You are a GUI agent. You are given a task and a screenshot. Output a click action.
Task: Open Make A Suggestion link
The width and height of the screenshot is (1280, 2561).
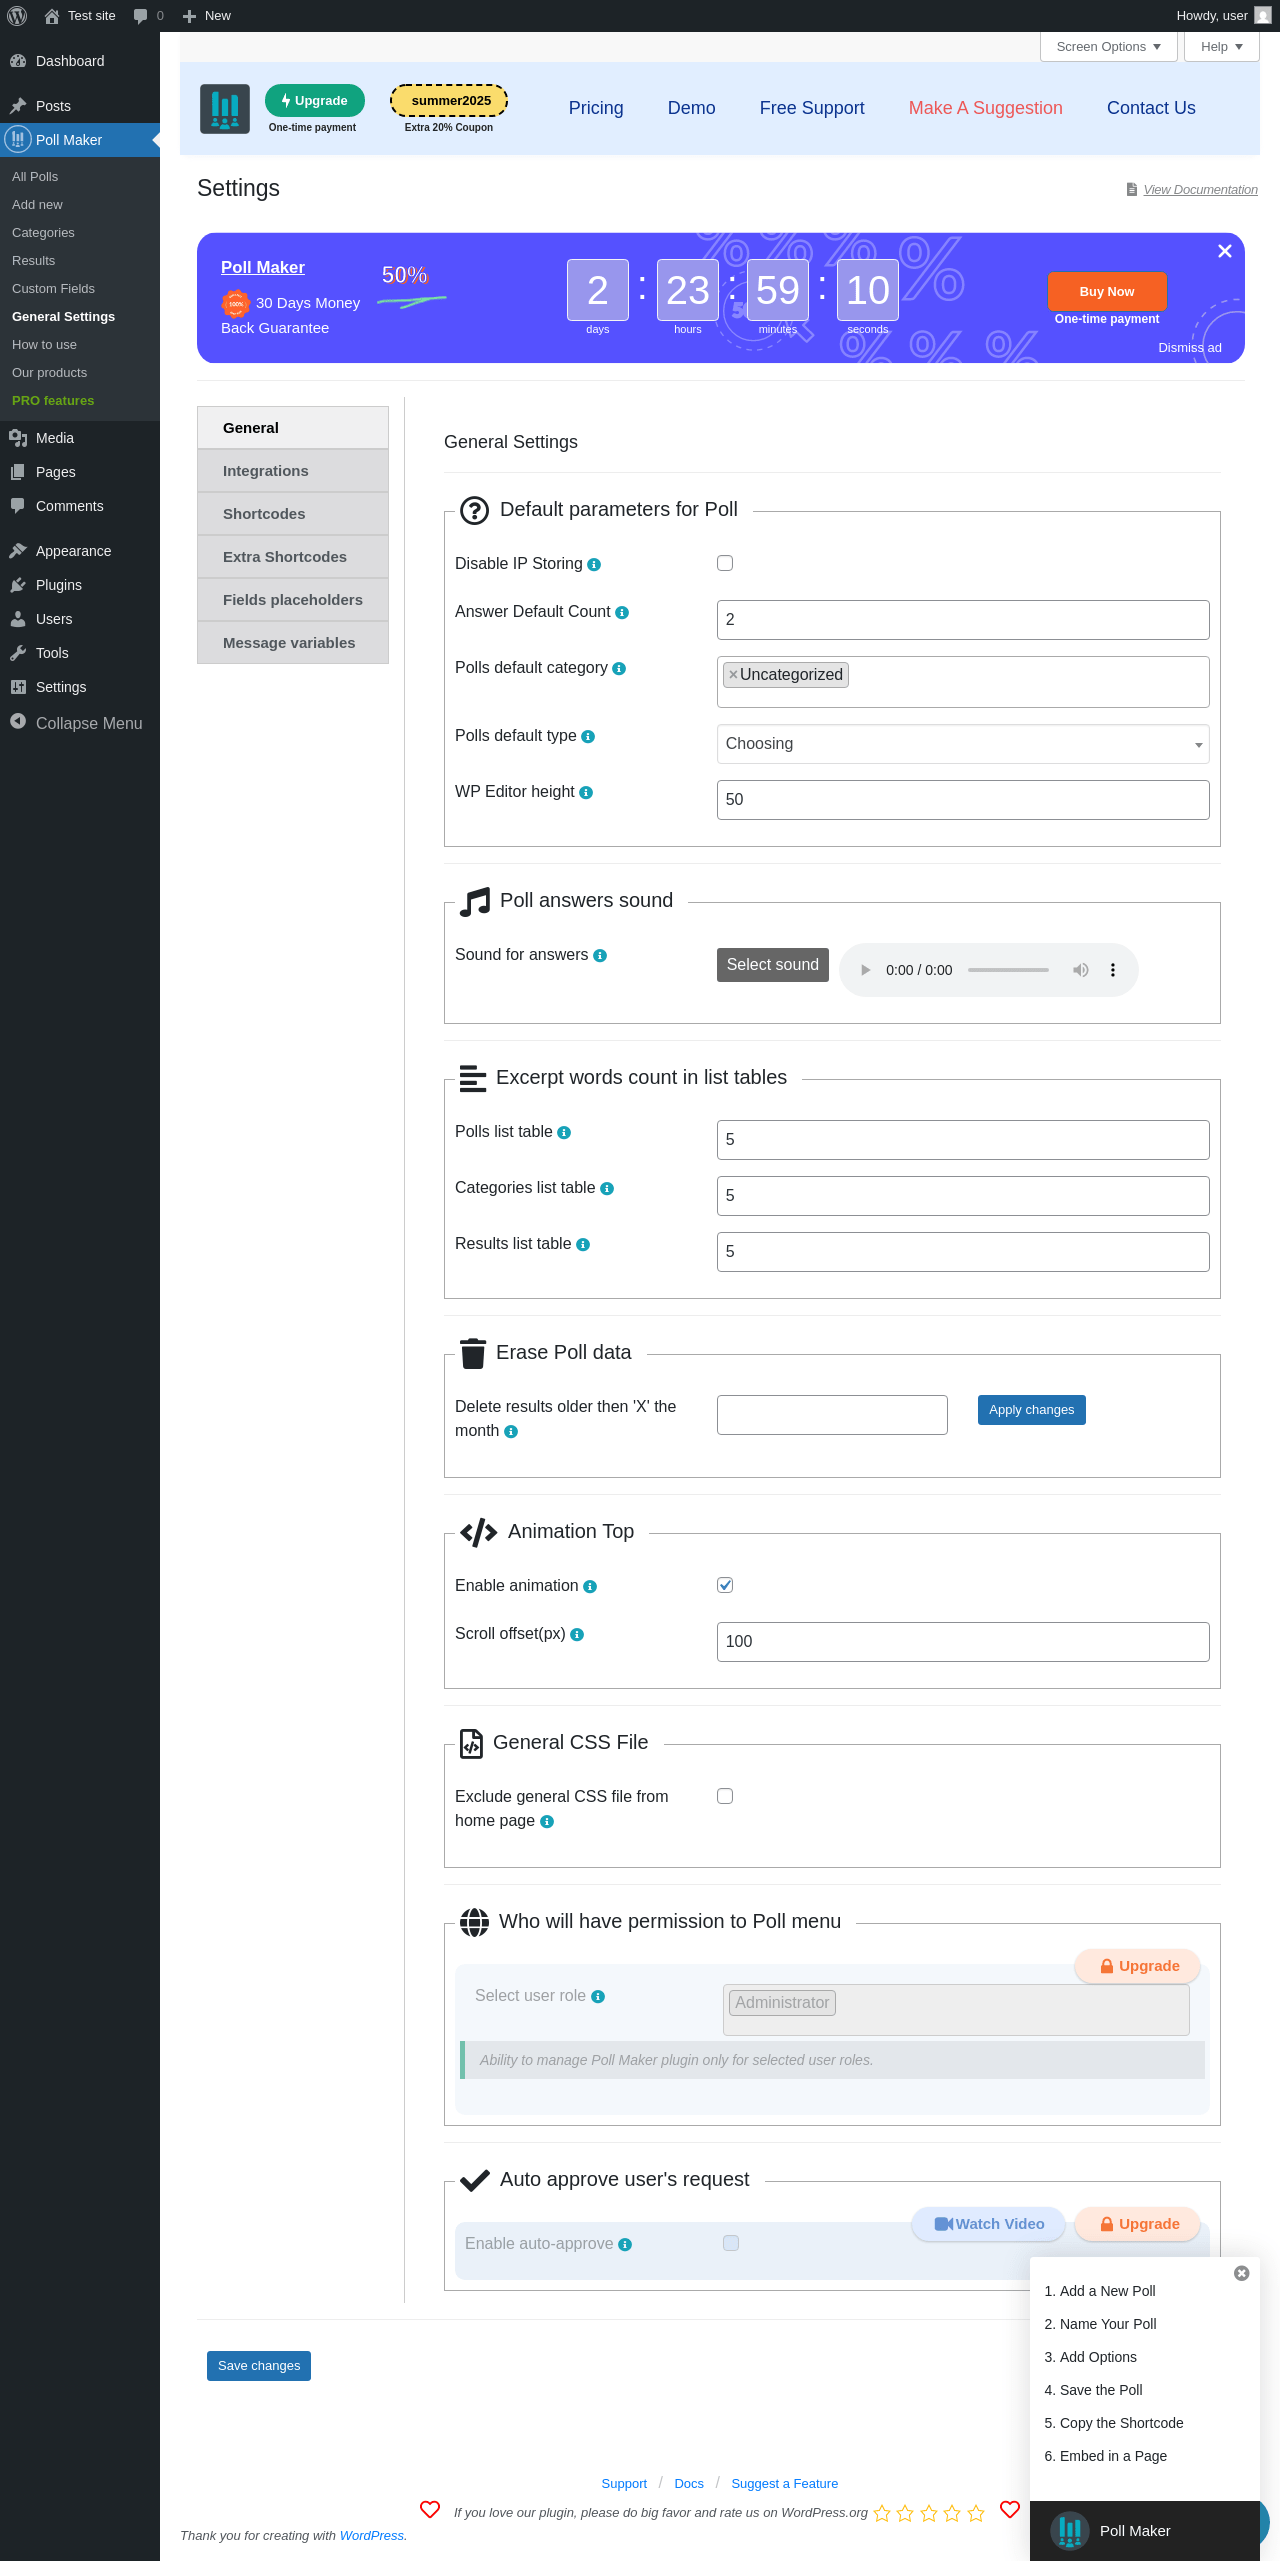tap(986, 108)
